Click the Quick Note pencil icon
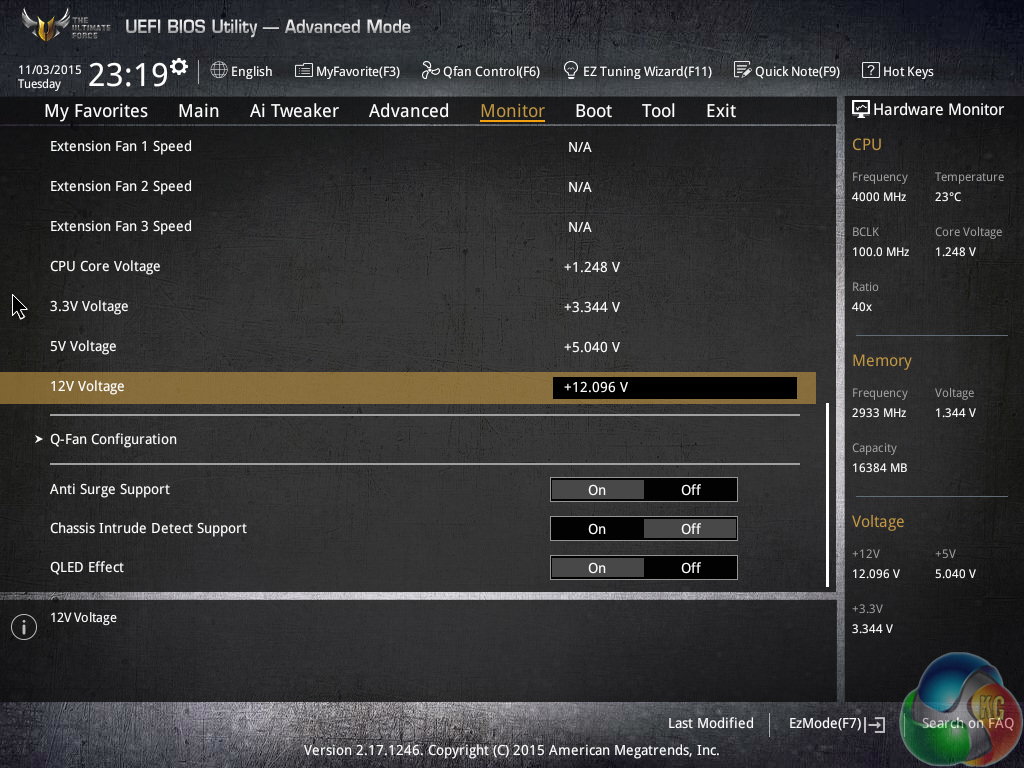The height and width of the screenshot is (768, 1024). (x=743, y=70)
